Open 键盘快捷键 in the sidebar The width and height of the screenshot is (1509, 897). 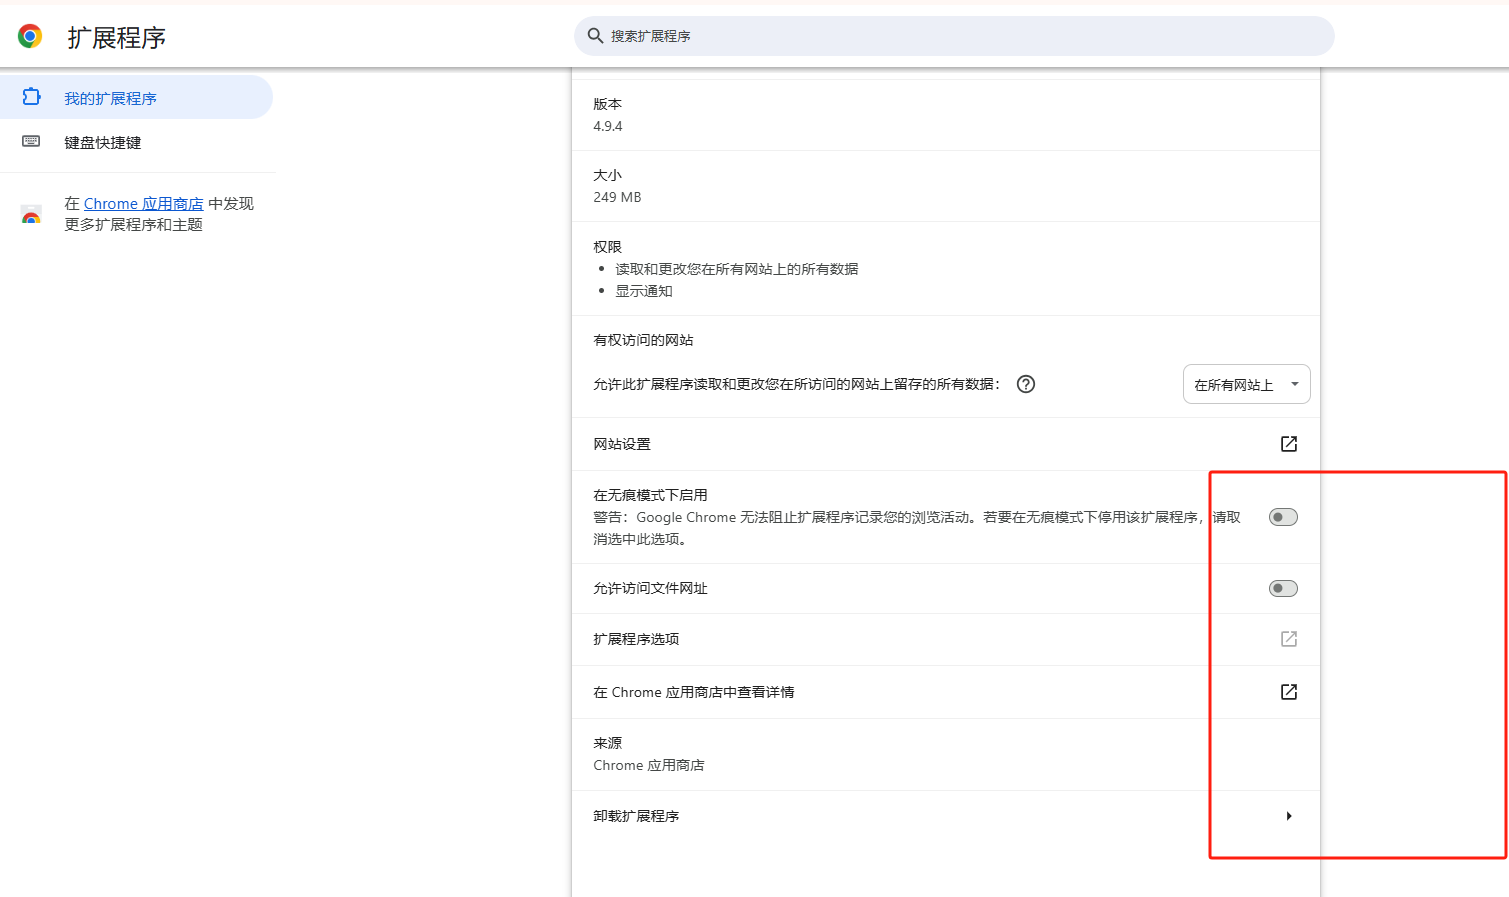(136, 142)
